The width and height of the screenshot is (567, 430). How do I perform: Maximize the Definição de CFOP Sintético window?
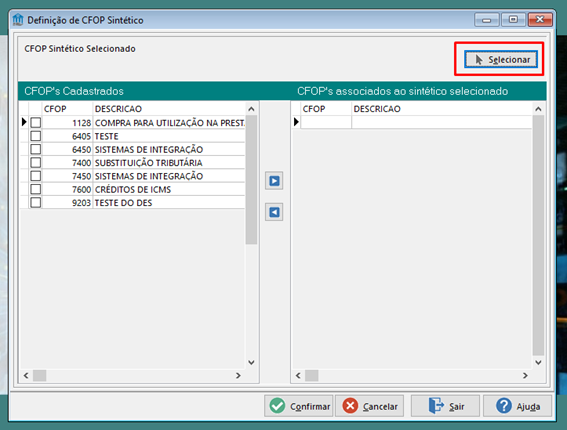click(x=513, y=20)
